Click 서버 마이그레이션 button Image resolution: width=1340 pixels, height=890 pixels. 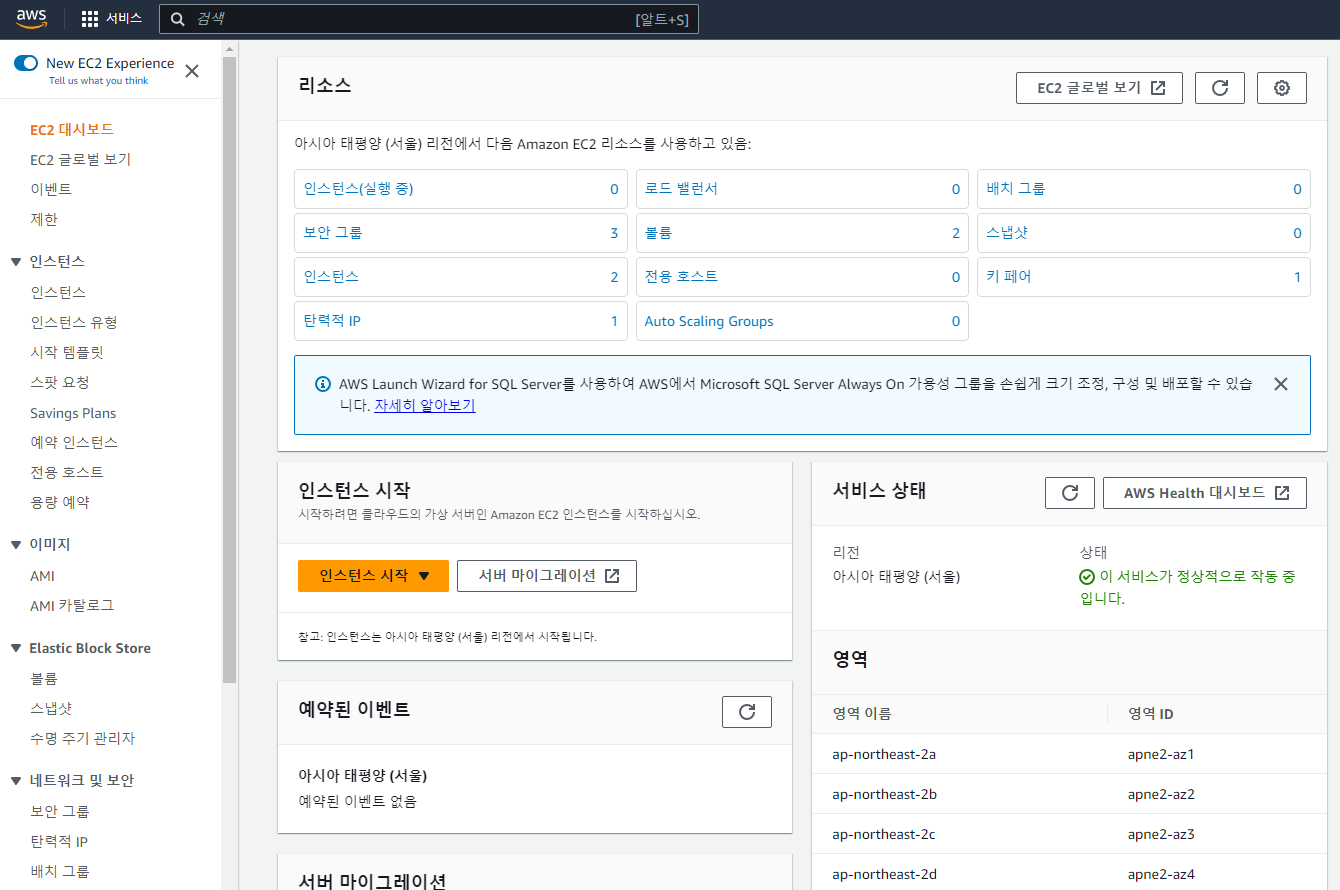pyautogui.click(x=547, y=576)
